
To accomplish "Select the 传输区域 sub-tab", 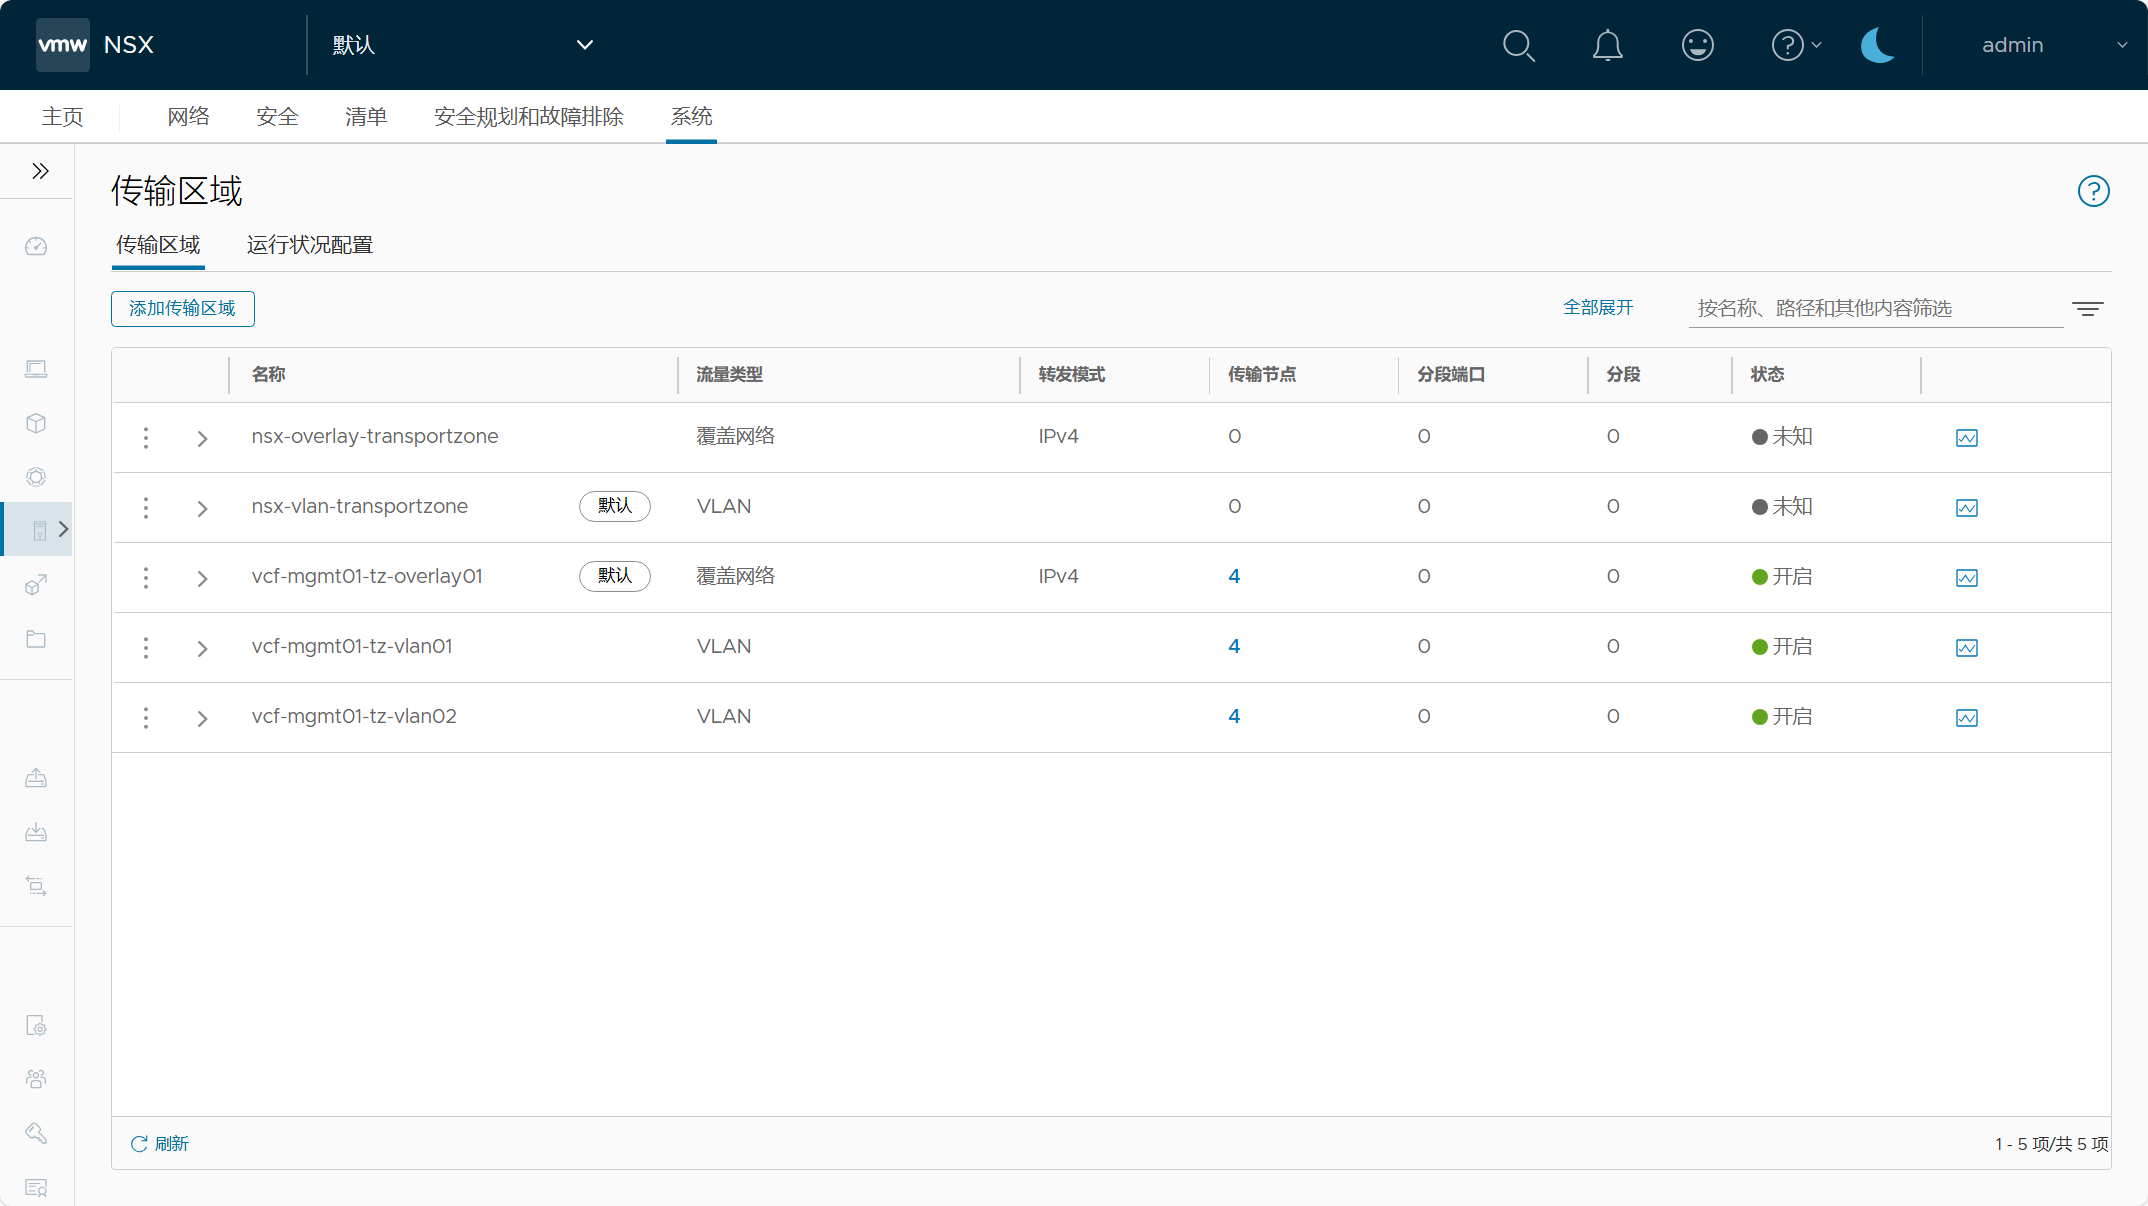I will 158,245.
